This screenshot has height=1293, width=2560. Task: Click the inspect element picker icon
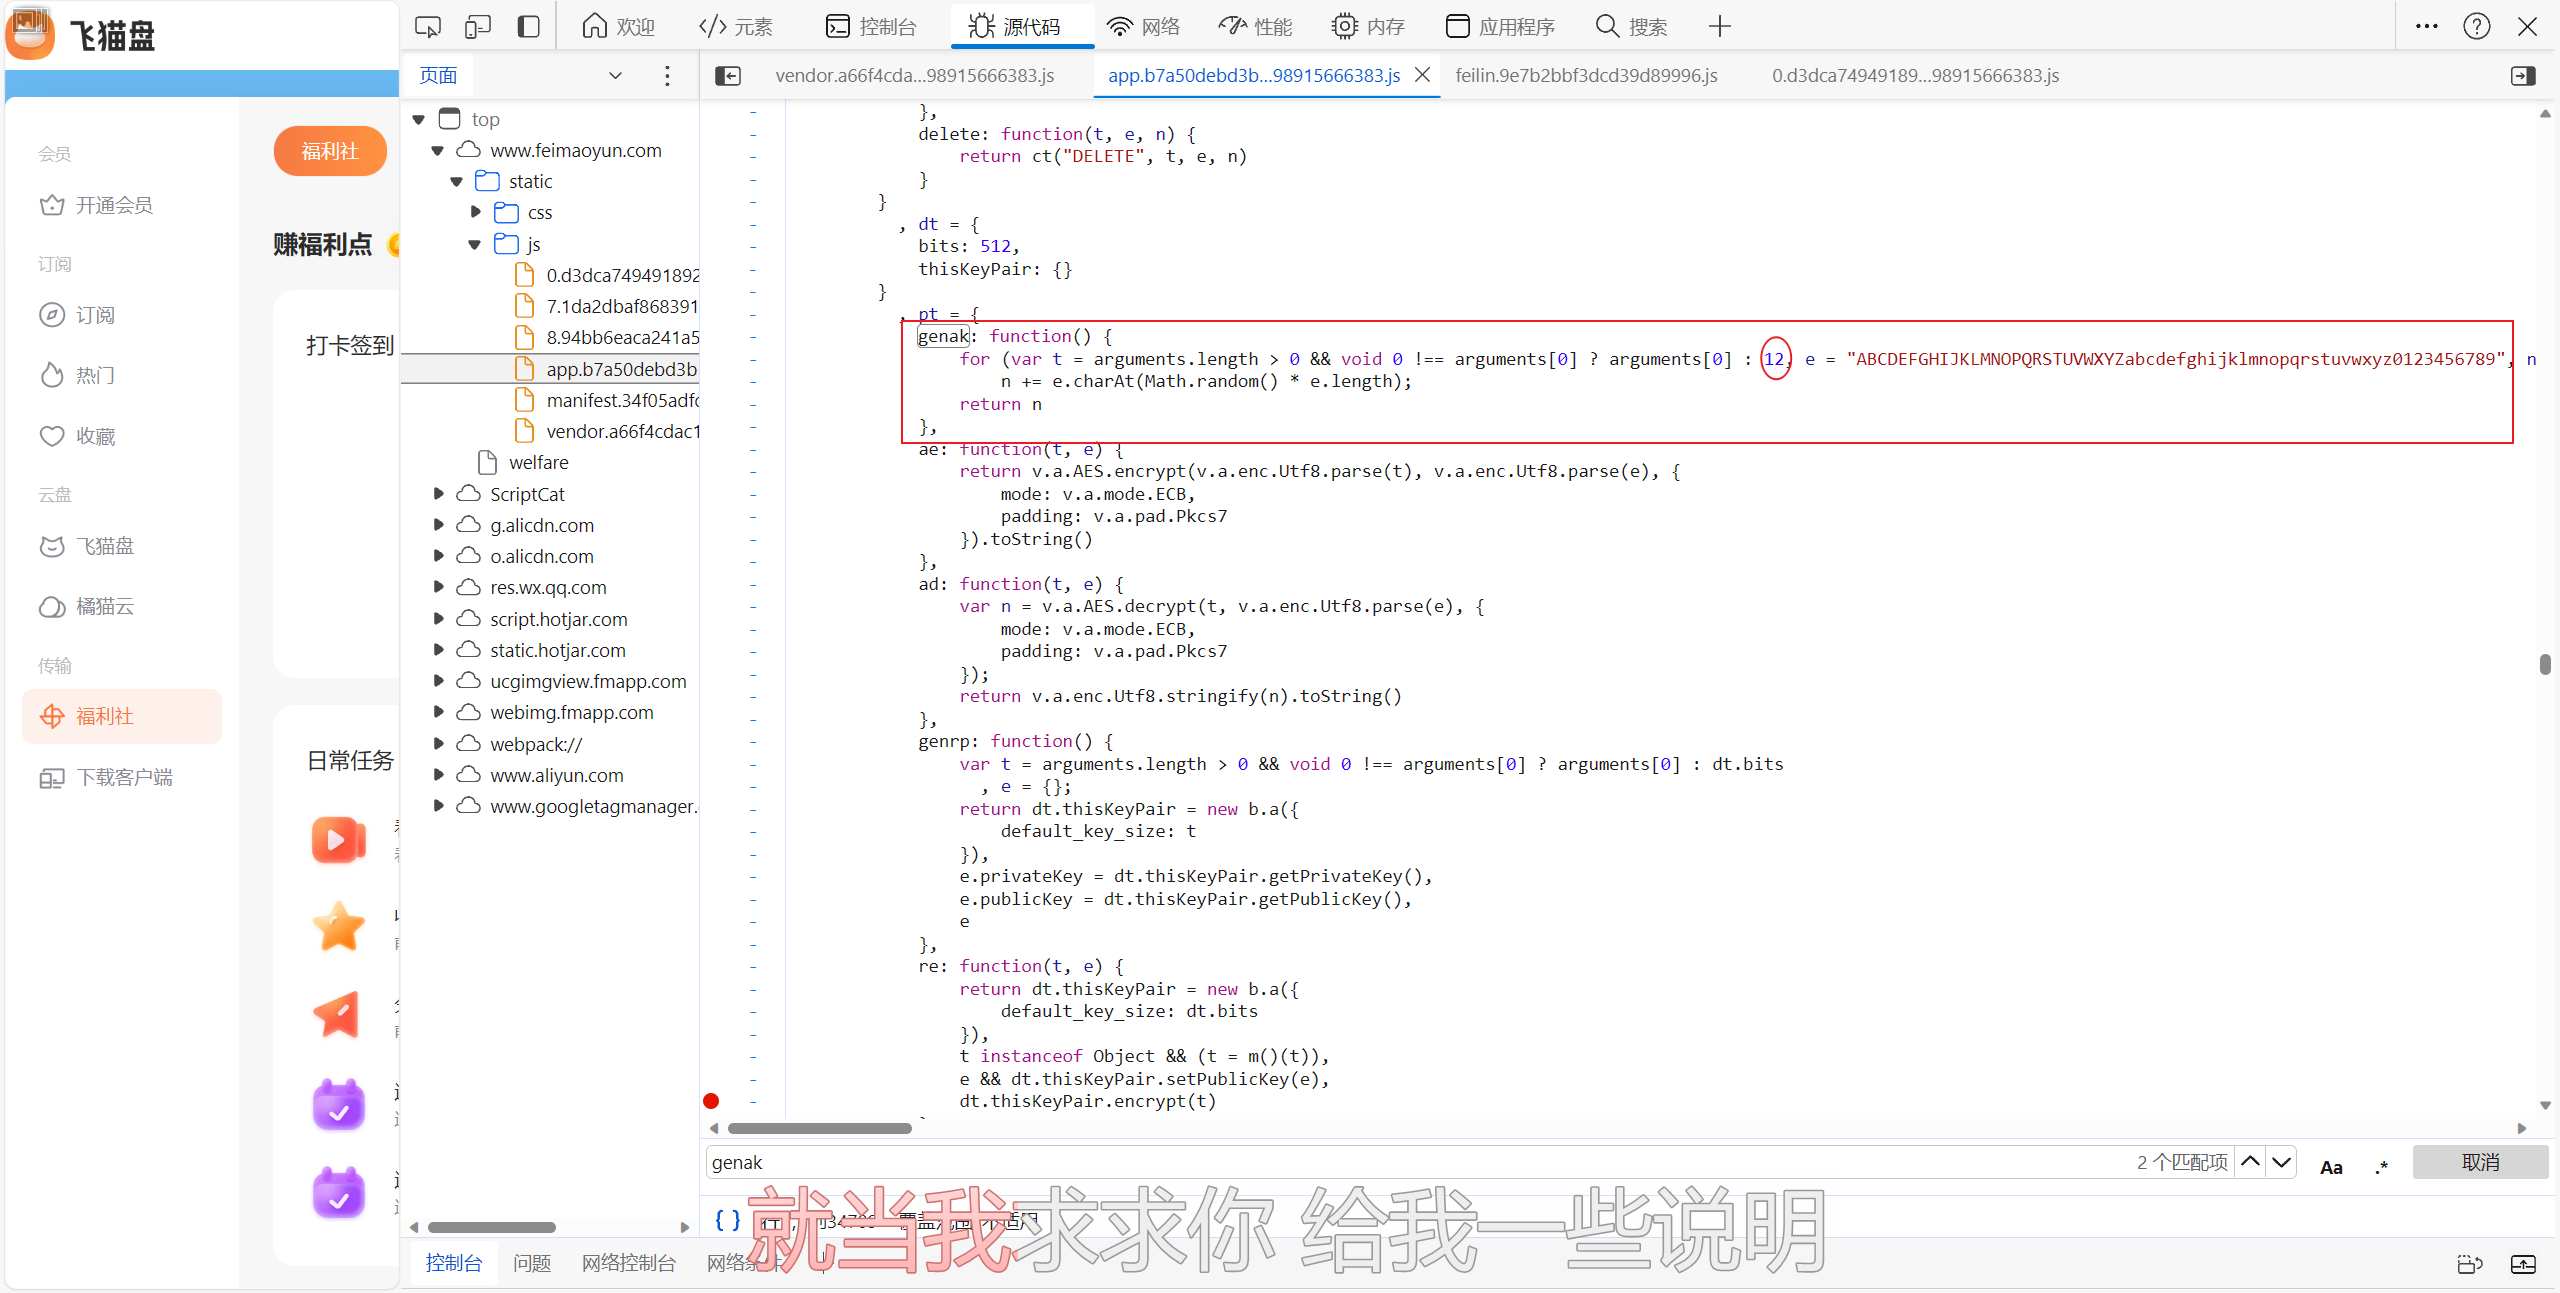[428, 27]
